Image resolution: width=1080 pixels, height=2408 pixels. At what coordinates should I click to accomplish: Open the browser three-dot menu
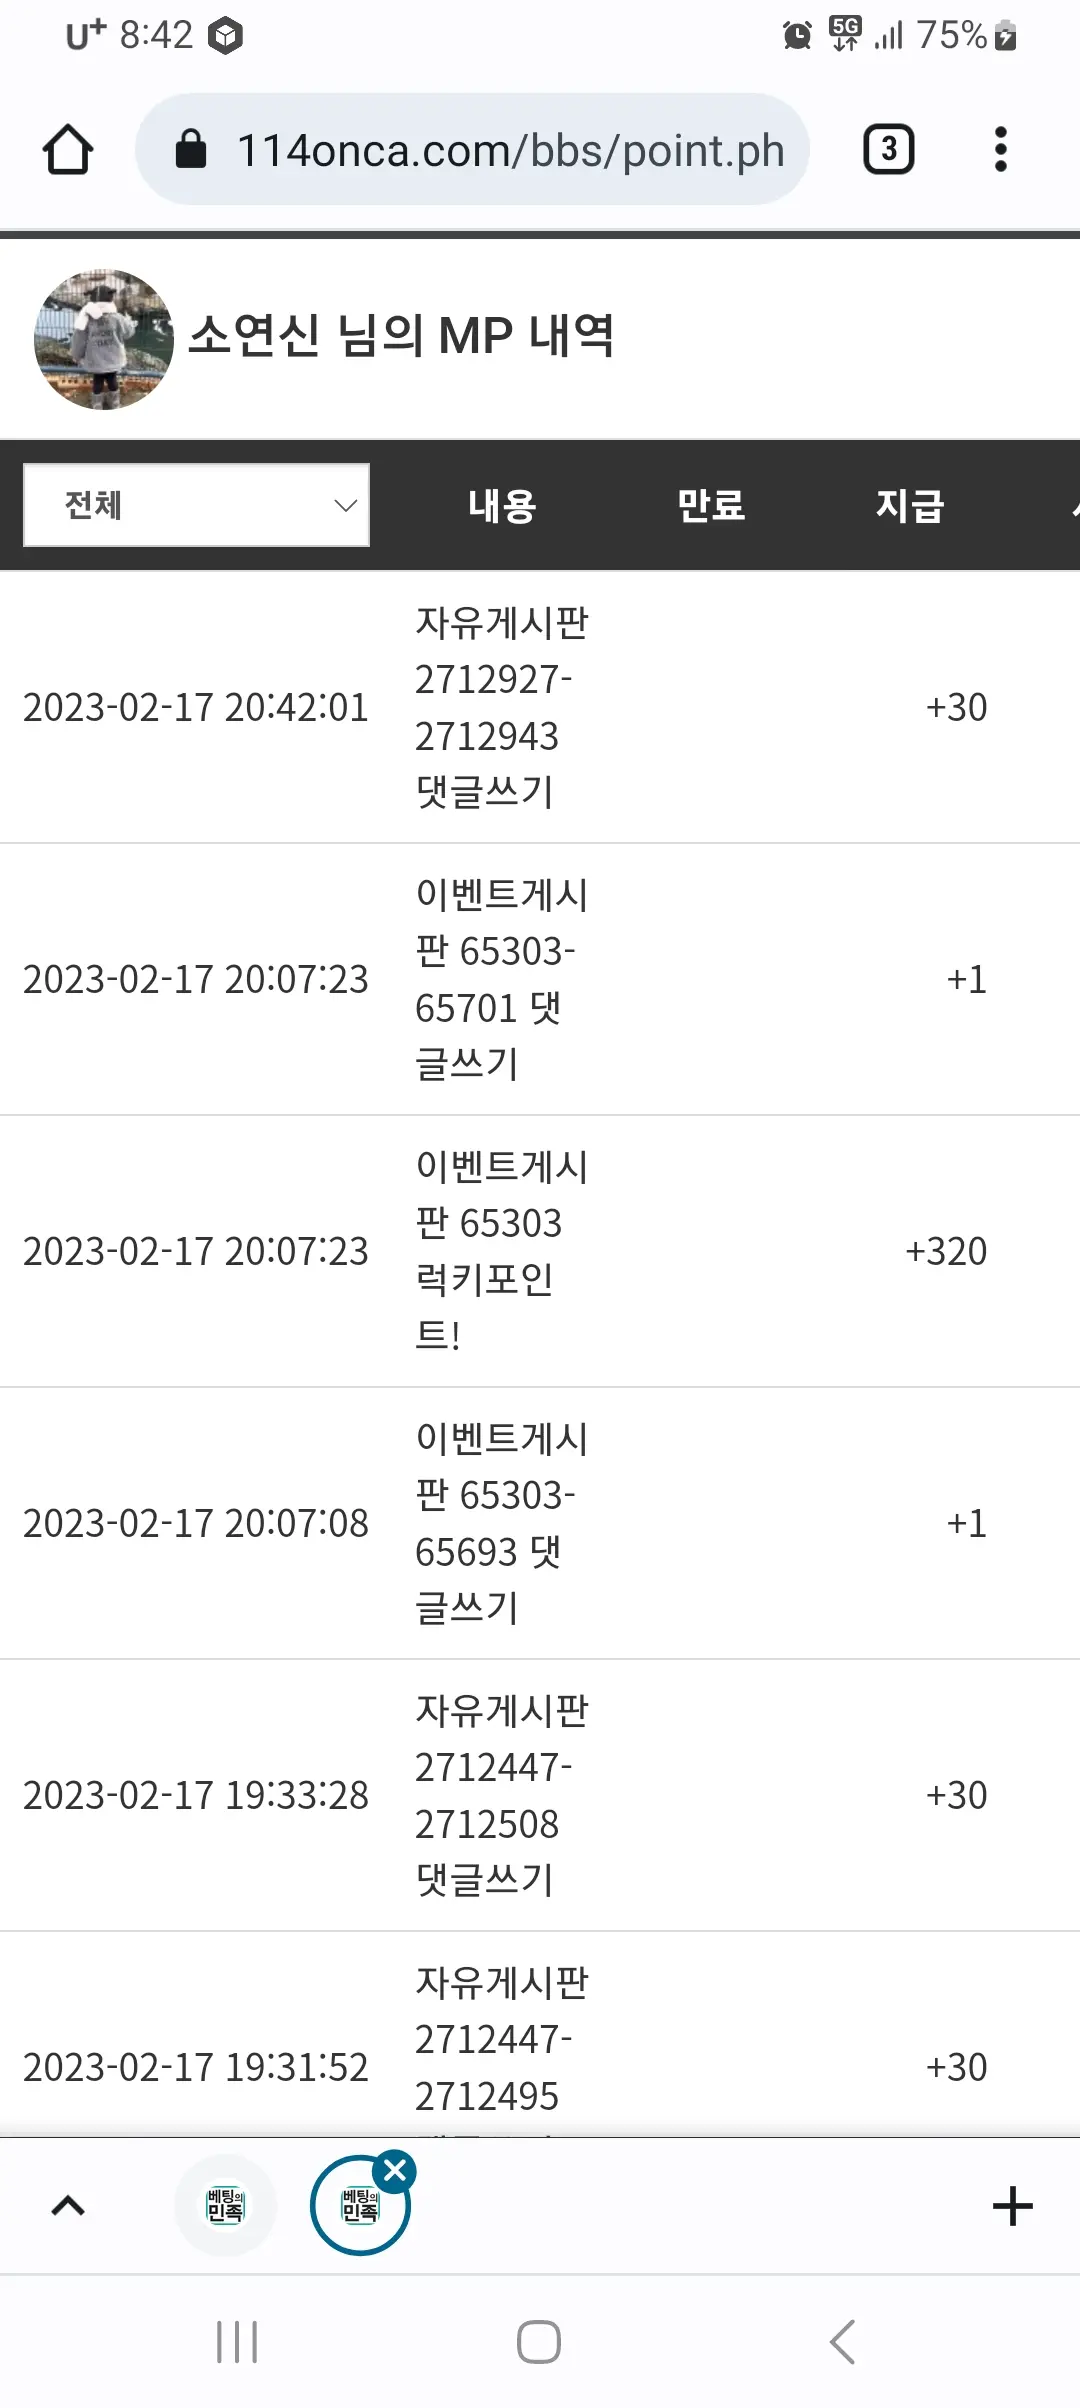[x=1000, y=150]
